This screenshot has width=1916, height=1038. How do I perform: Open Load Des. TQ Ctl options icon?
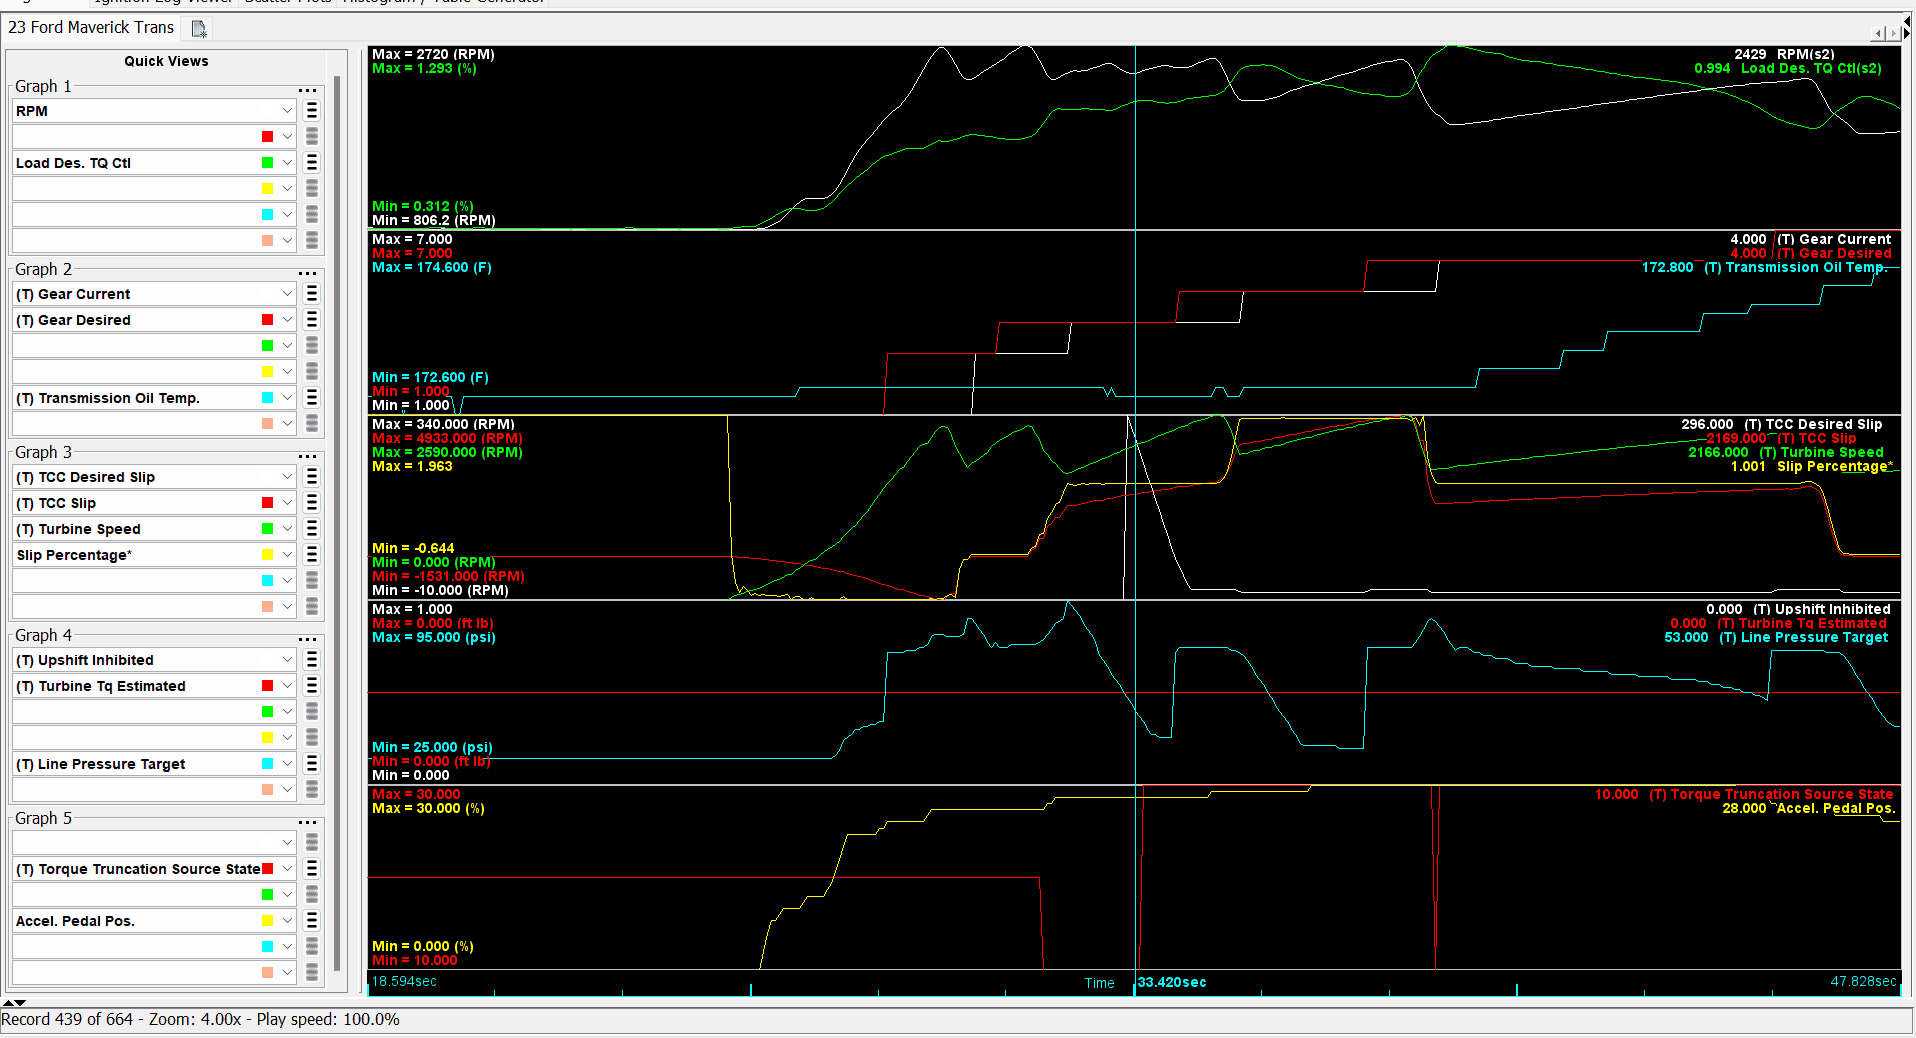click(312, 163)
